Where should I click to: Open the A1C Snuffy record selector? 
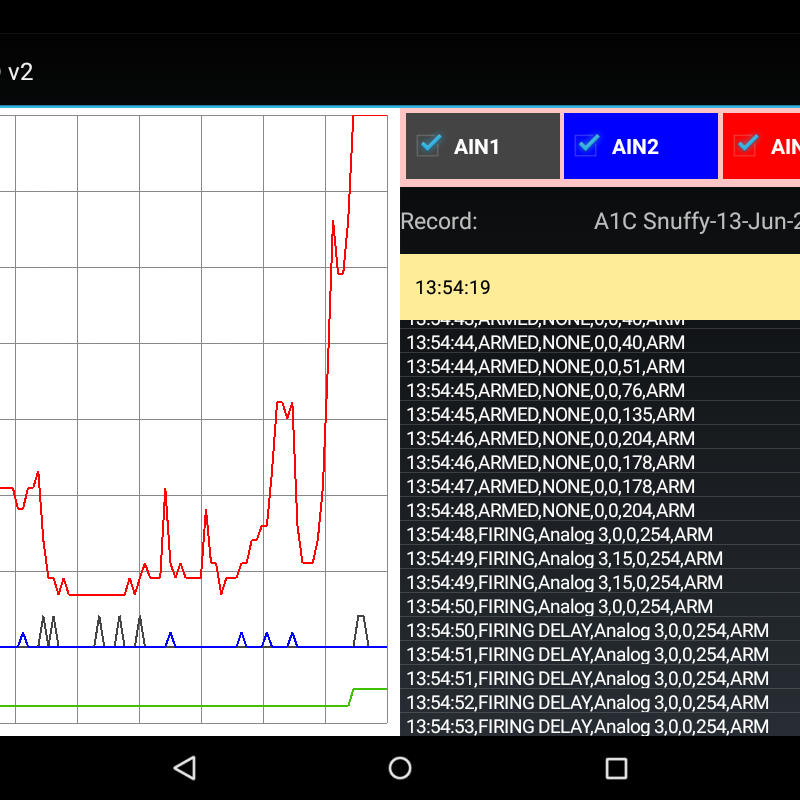pos(696,221)
